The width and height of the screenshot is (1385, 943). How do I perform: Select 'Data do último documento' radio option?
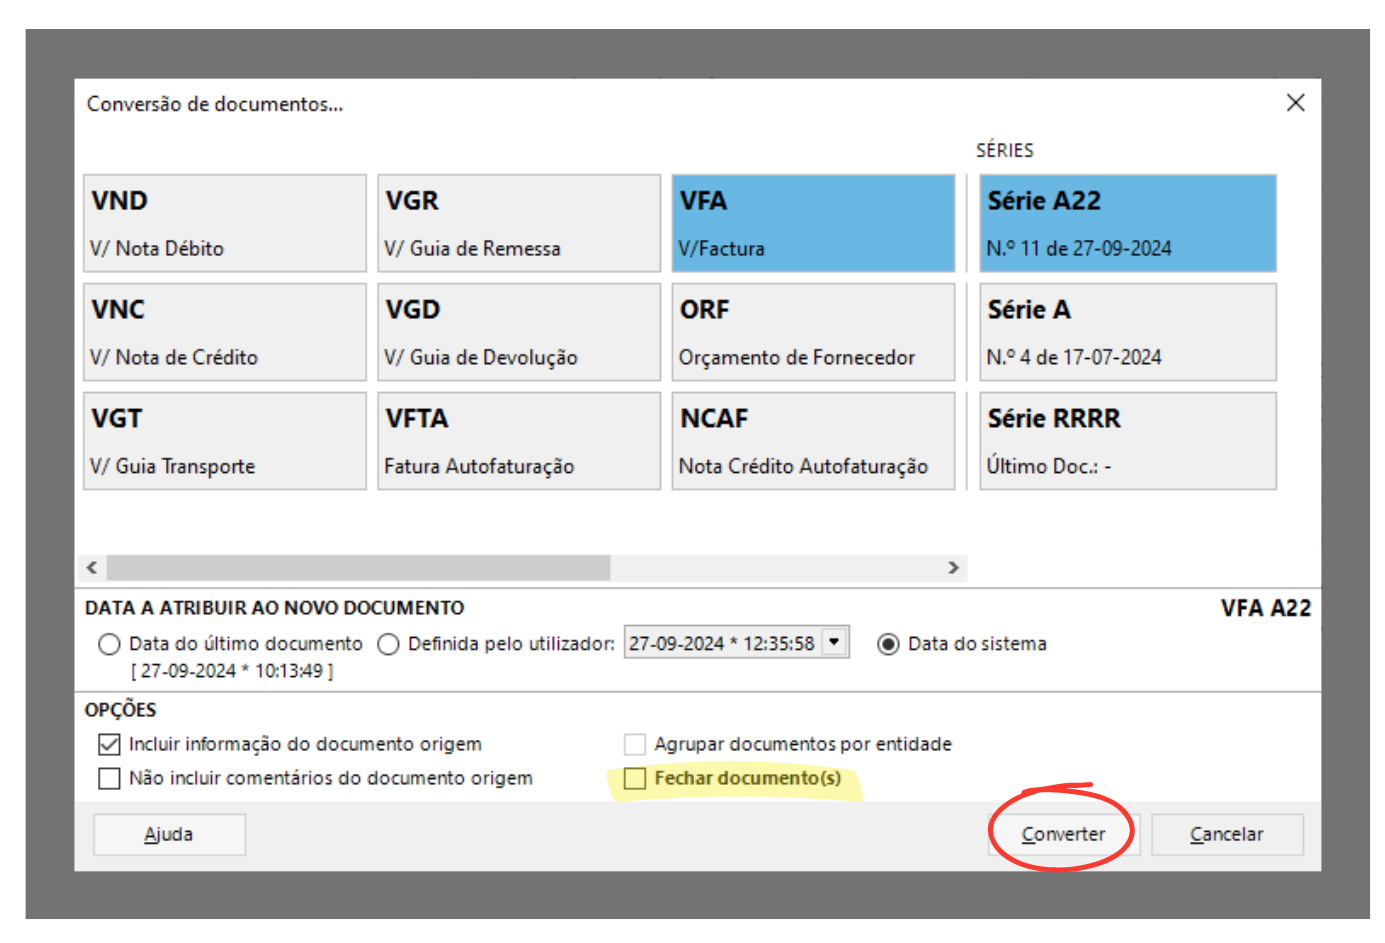[110, 644]
